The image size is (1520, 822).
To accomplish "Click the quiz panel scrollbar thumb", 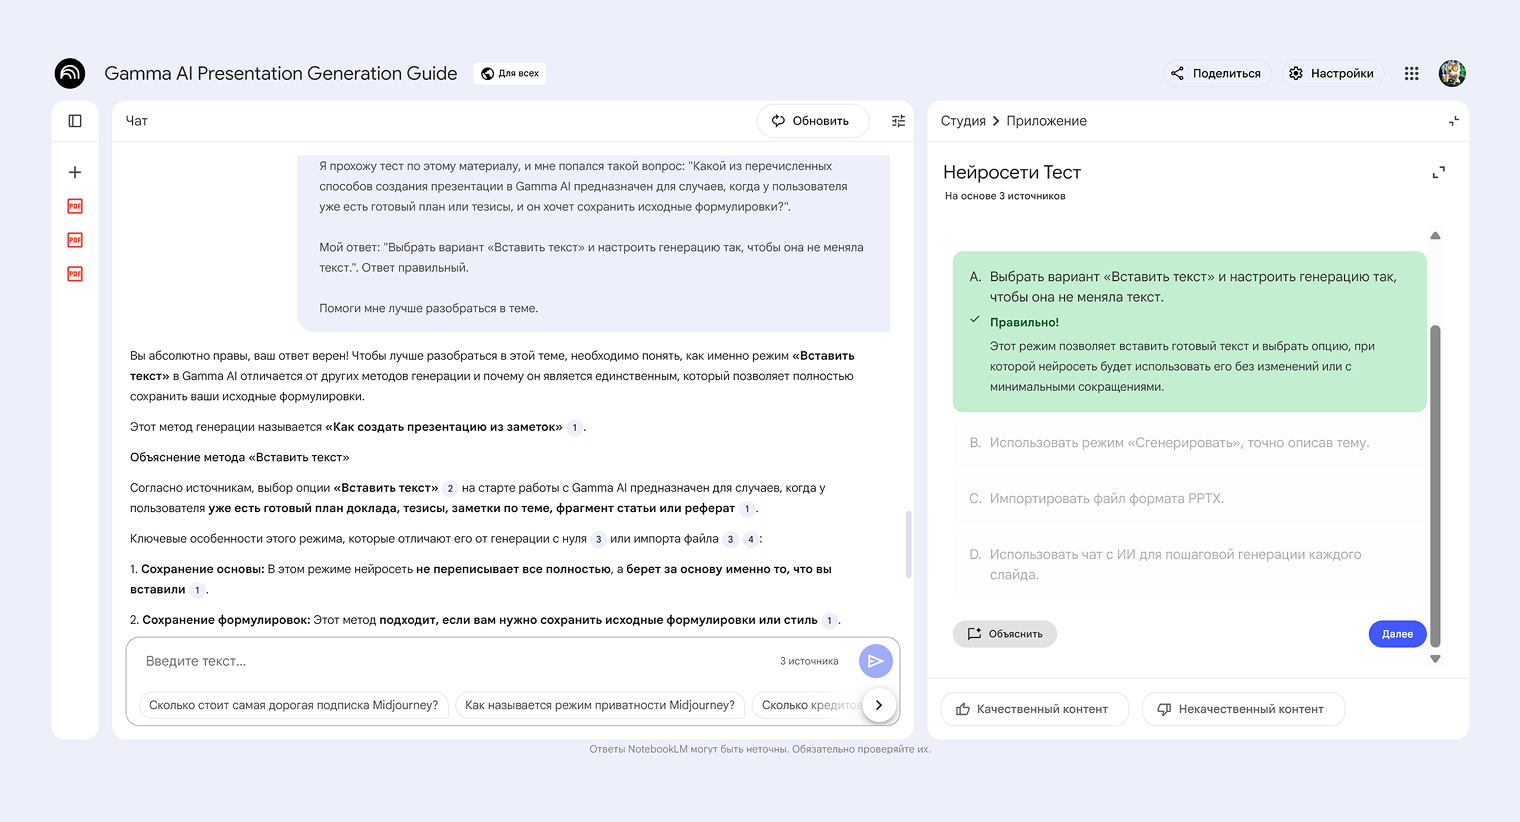I will (1435, 485).
